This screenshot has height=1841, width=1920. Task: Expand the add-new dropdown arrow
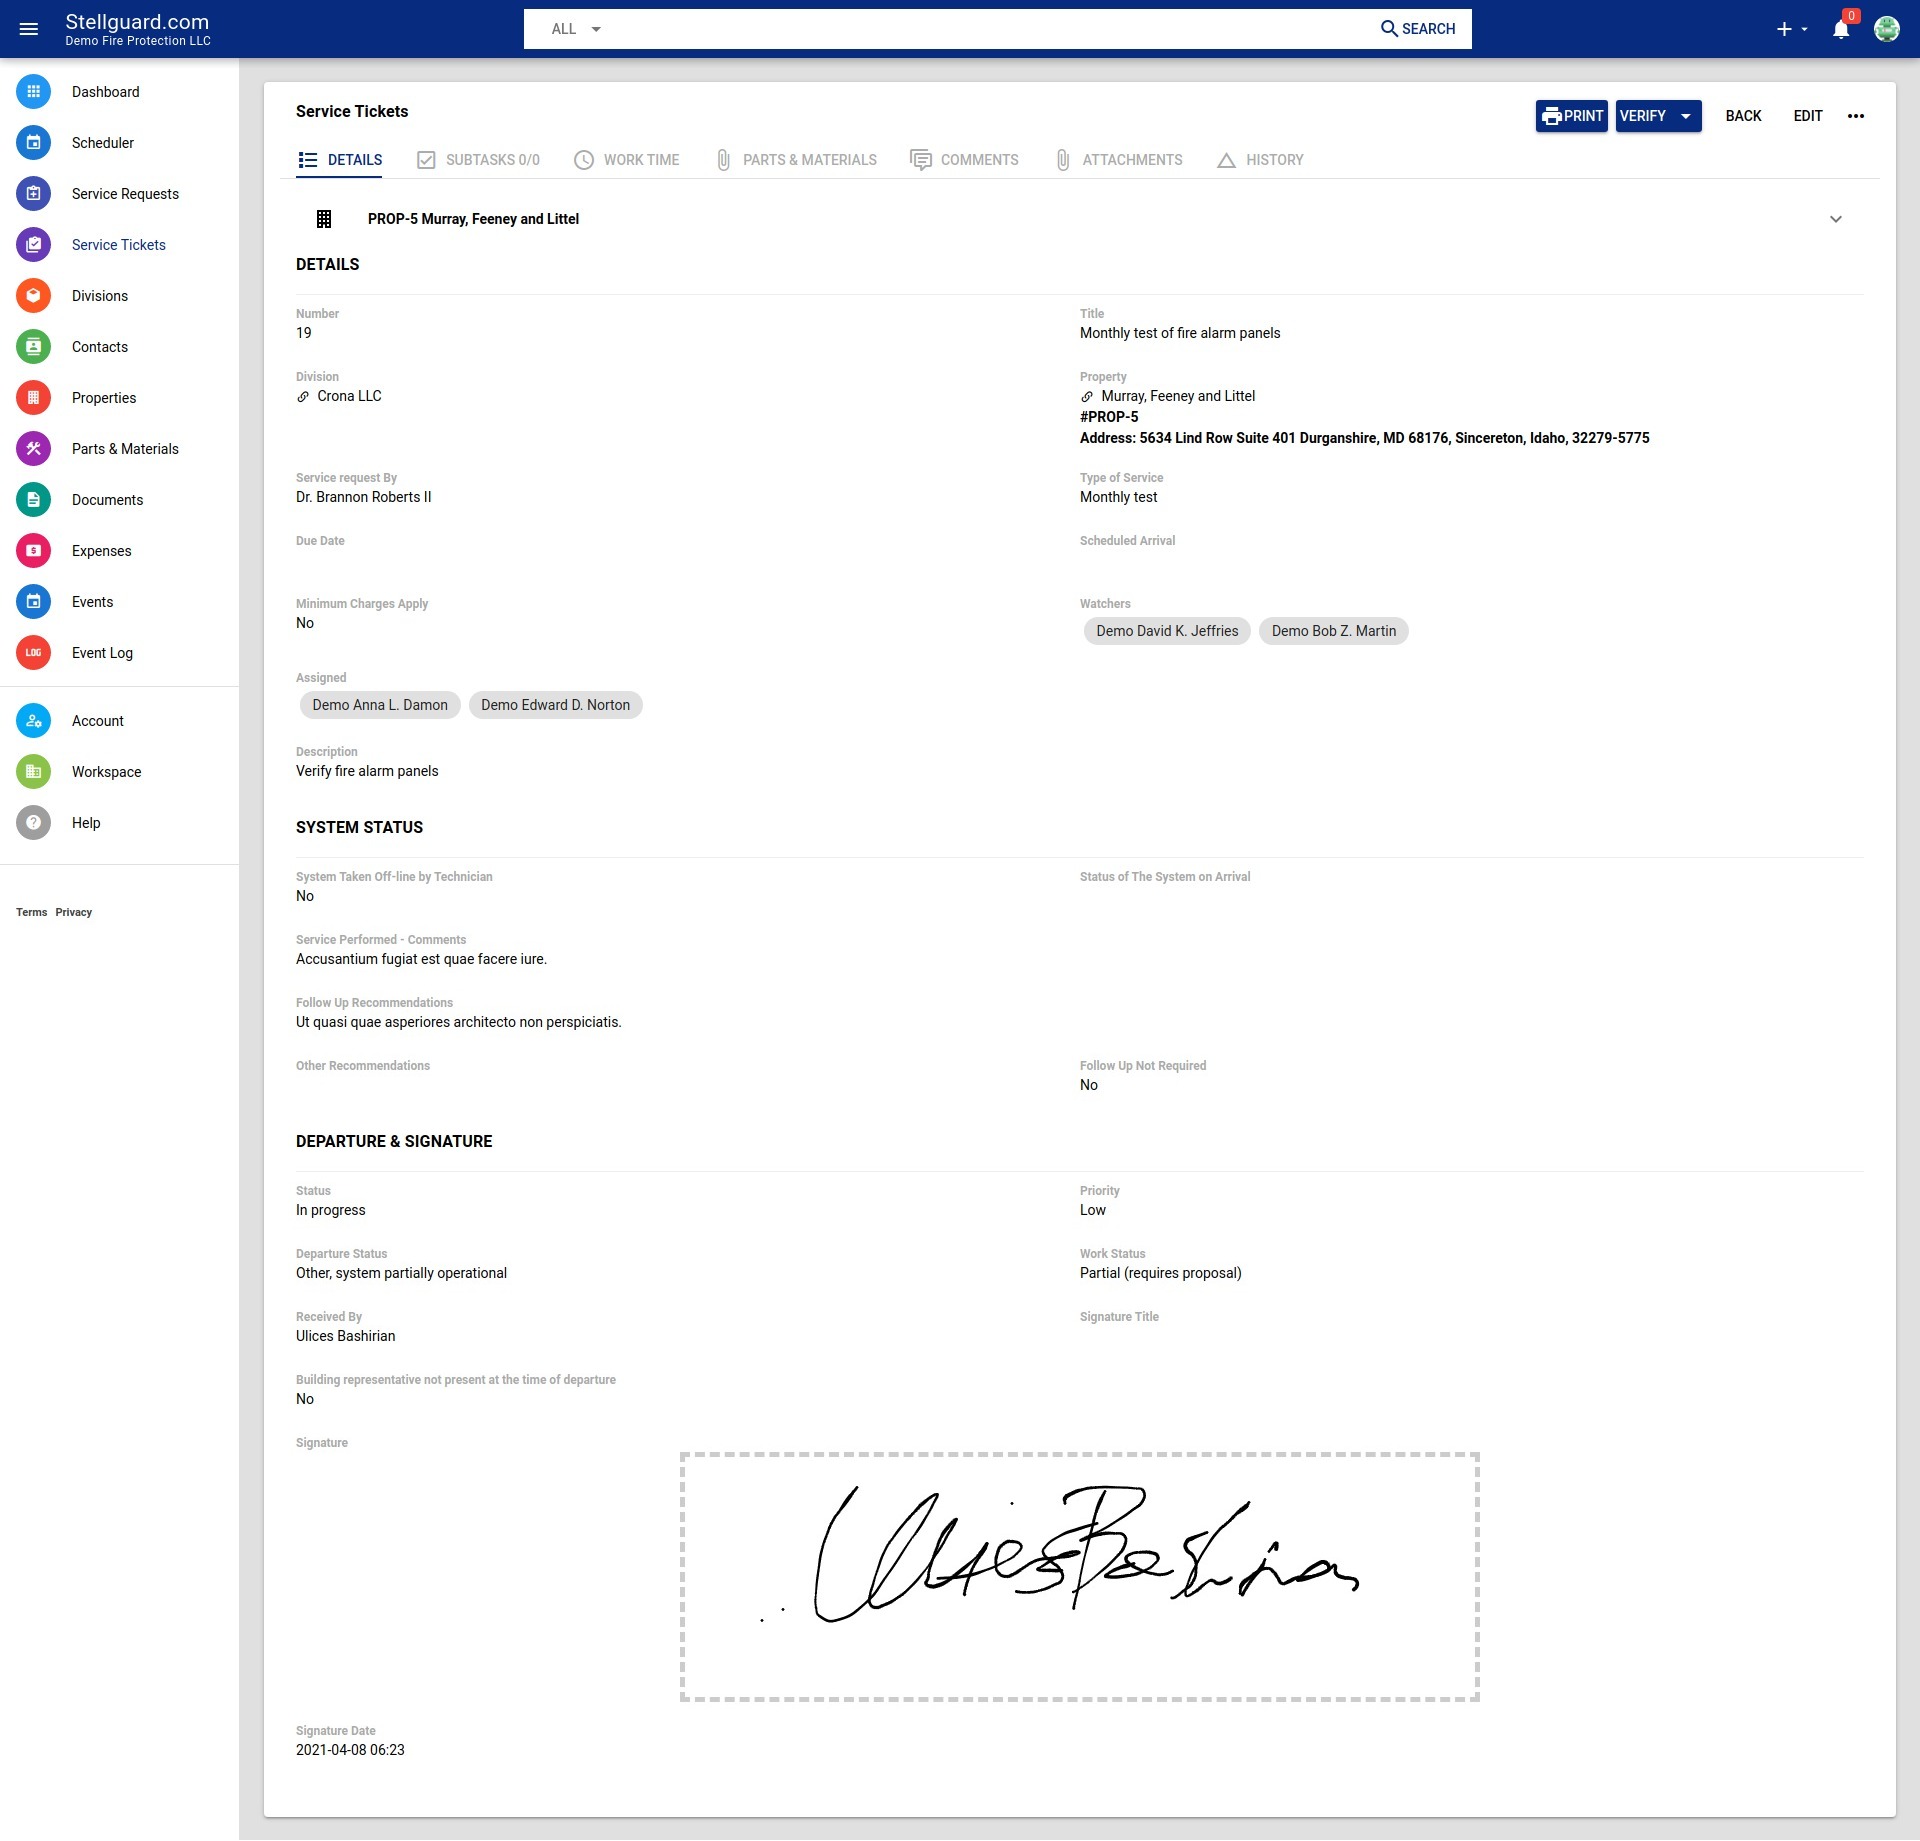(x=1805, y=29)
